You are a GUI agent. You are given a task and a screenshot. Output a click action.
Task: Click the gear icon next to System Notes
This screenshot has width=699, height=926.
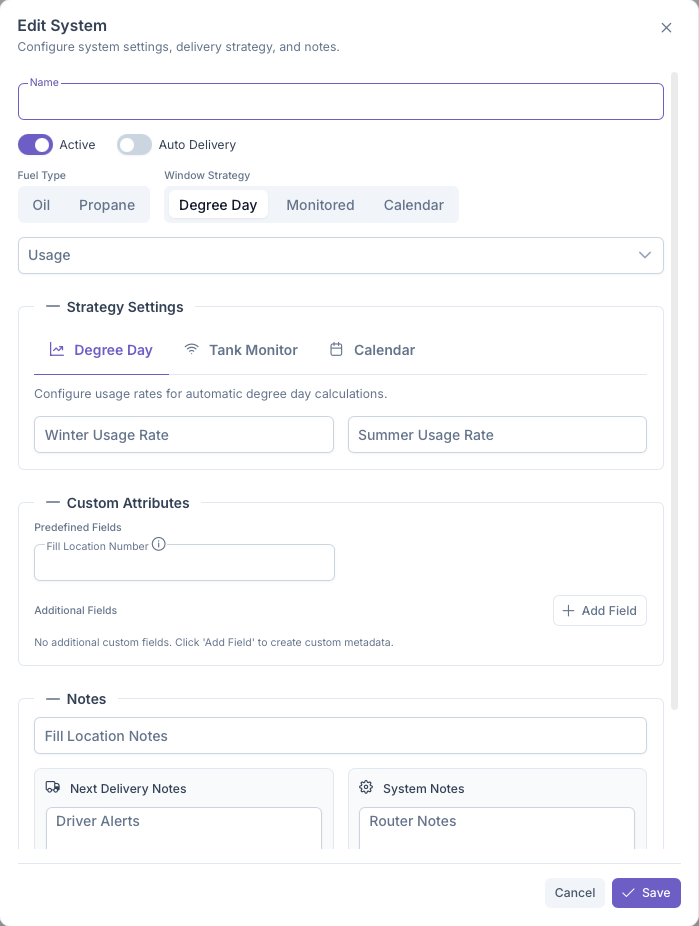pos(366,788)
